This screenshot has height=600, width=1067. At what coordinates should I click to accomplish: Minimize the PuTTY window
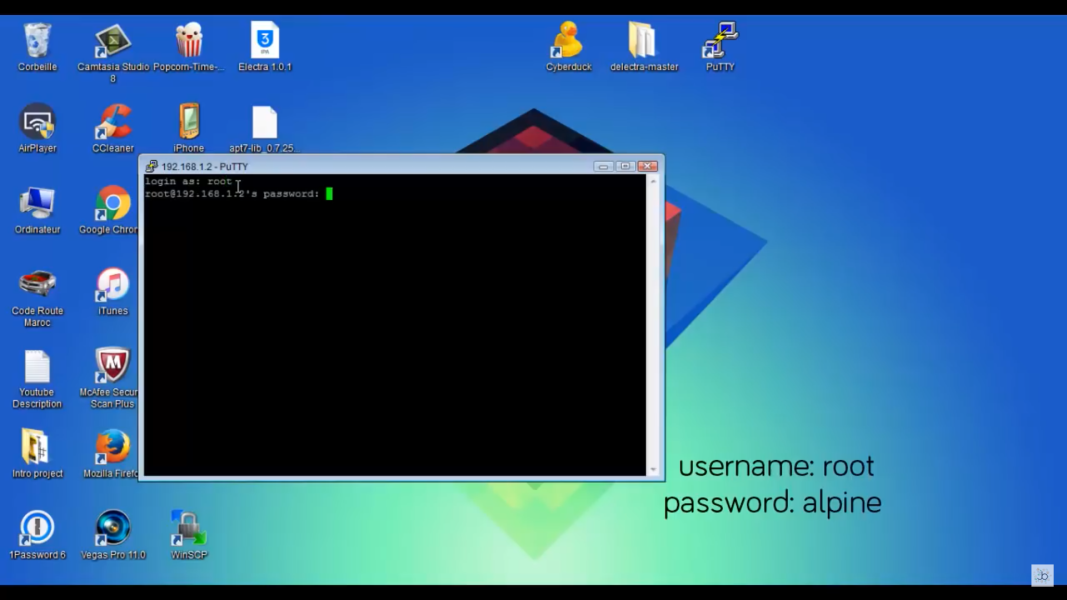[x=603, y=166]
